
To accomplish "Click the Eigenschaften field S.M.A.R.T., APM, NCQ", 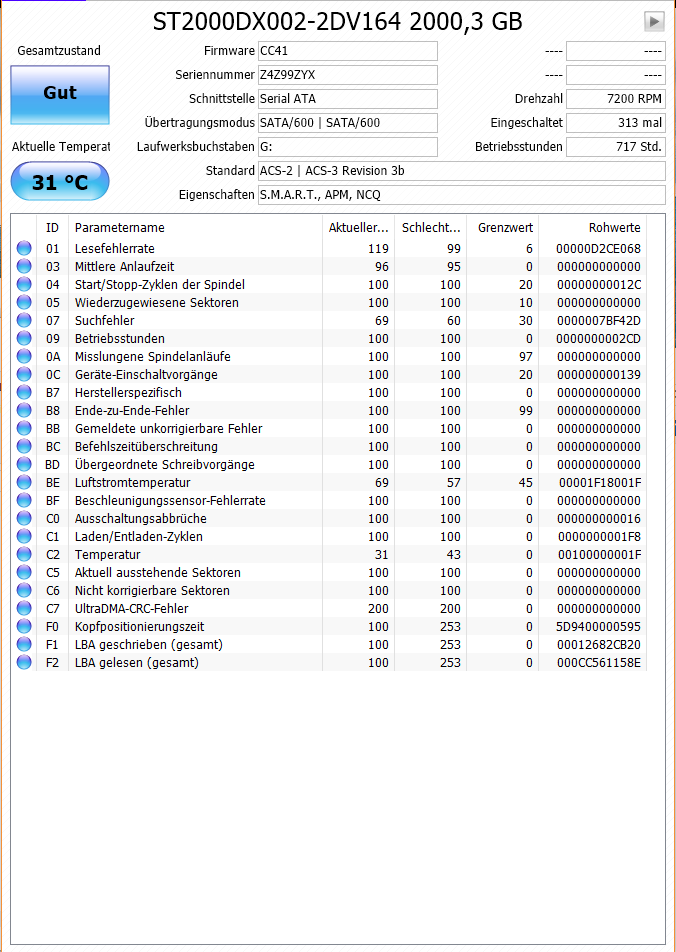I will point(462,195).
